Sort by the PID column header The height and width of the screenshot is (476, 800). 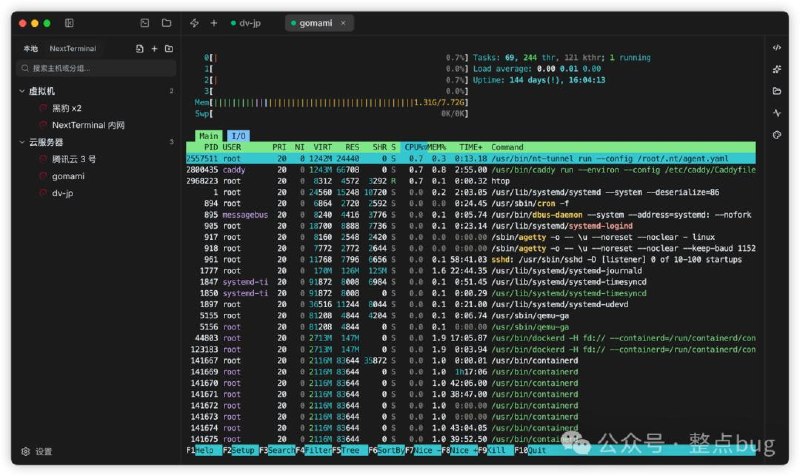pos(211,147)
